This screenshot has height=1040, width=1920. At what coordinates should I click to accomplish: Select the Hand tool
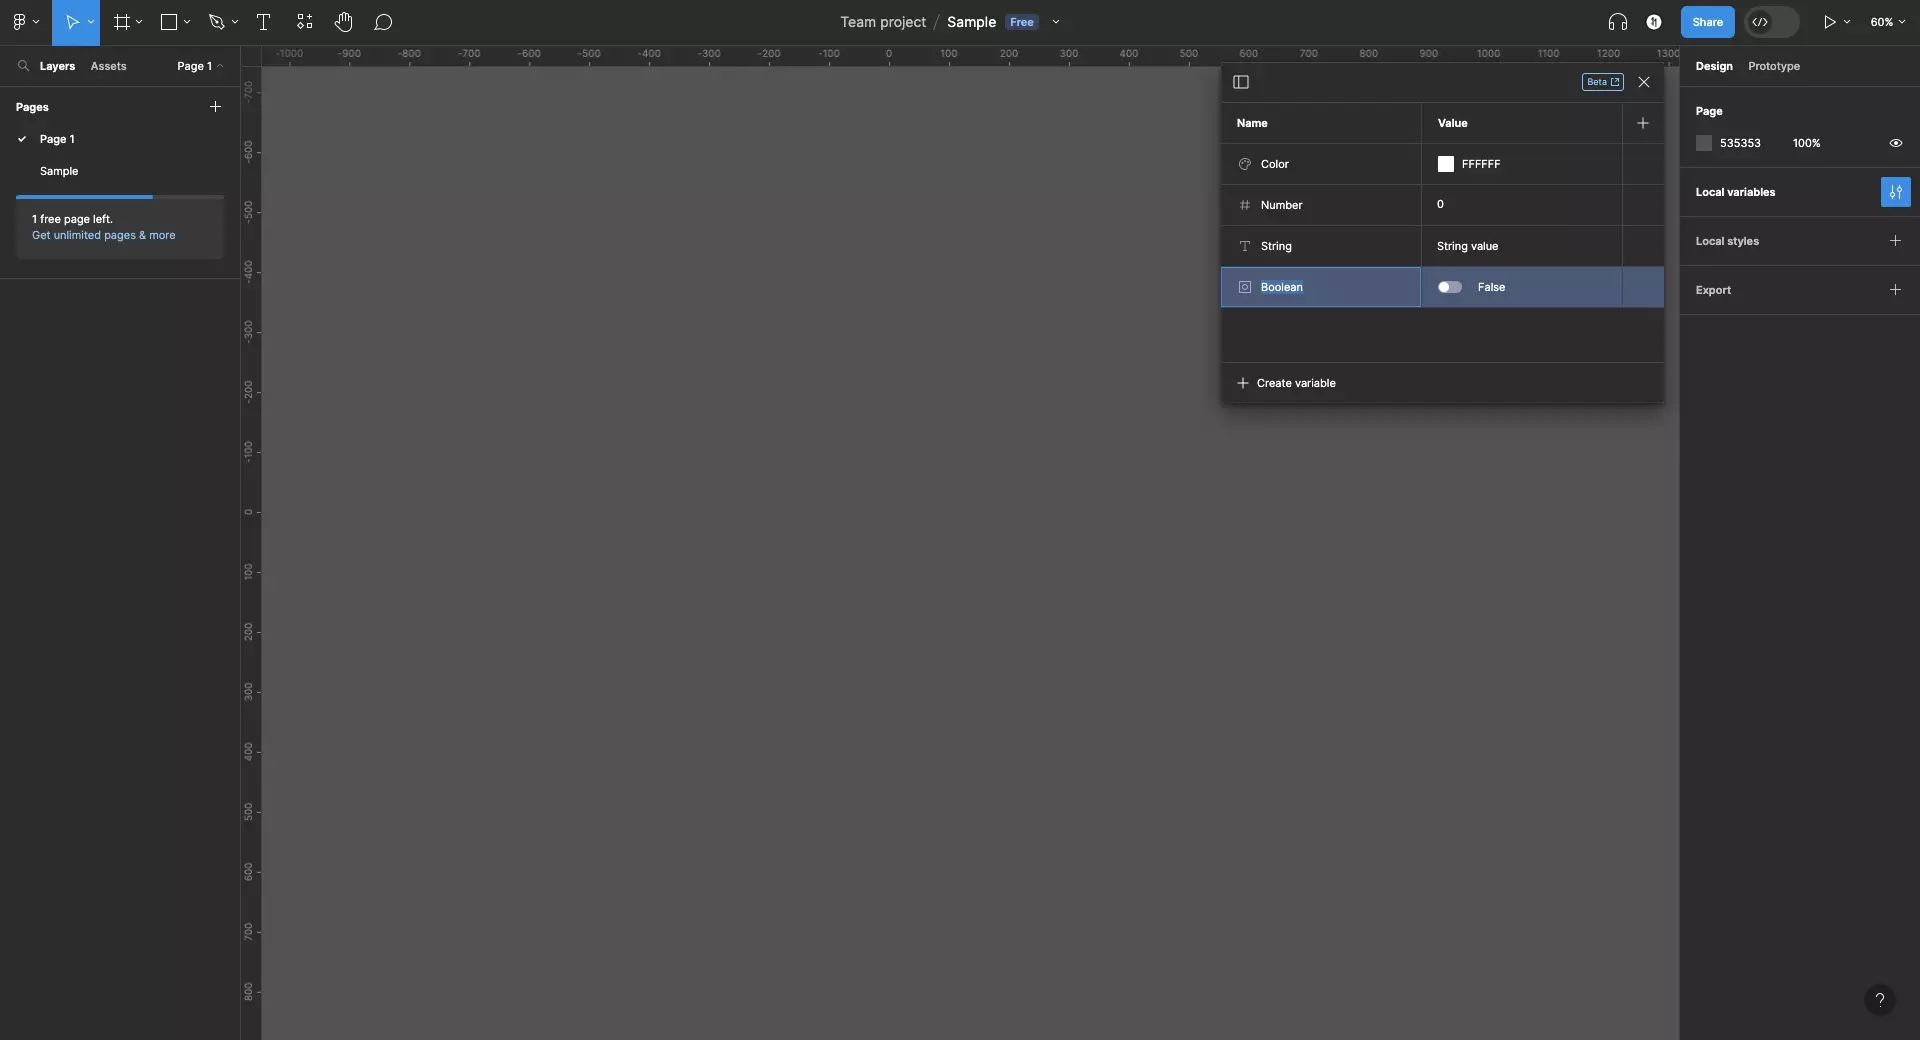click(x=344, y=22)
